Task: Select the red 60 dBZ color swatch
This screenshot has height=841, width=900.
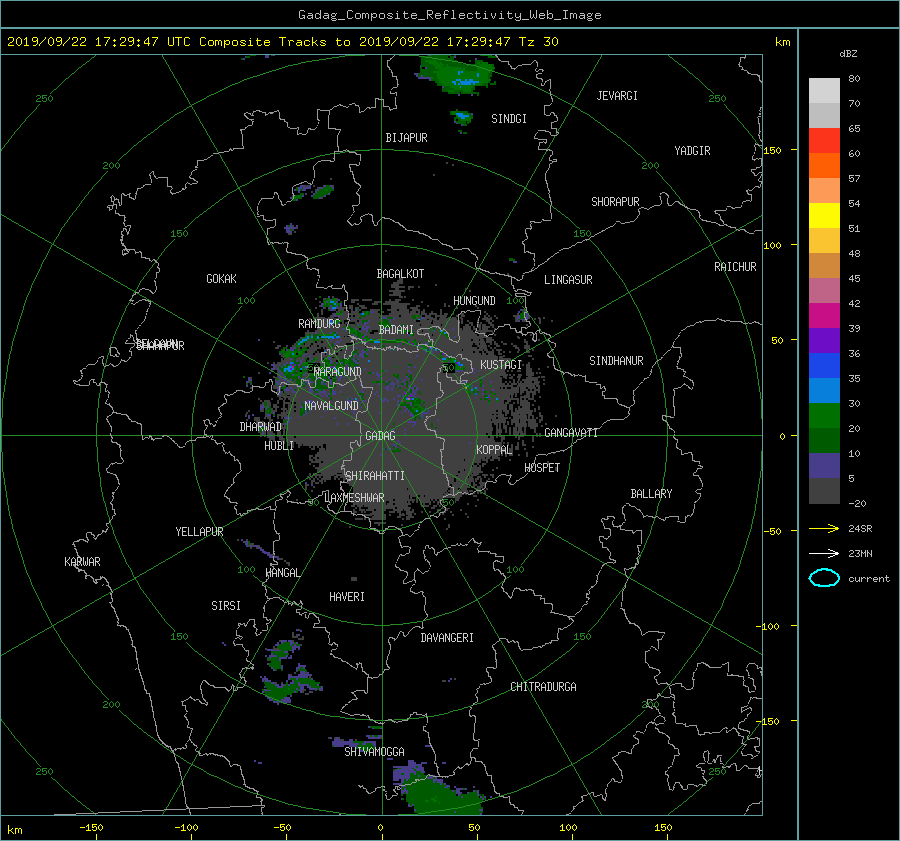Action: pos(824,140)
